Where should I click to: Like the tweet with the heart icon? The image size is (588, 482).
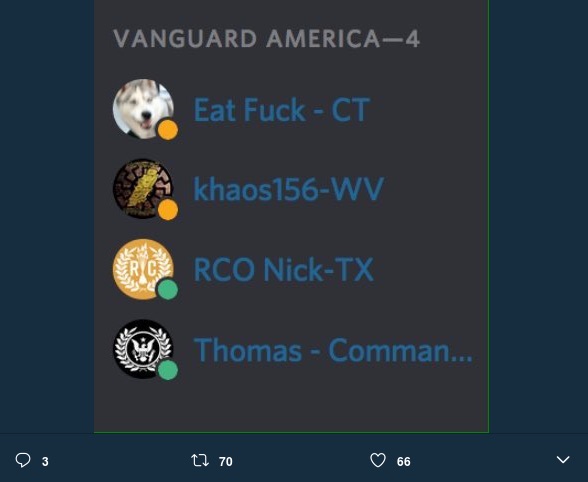coord(378,460)
